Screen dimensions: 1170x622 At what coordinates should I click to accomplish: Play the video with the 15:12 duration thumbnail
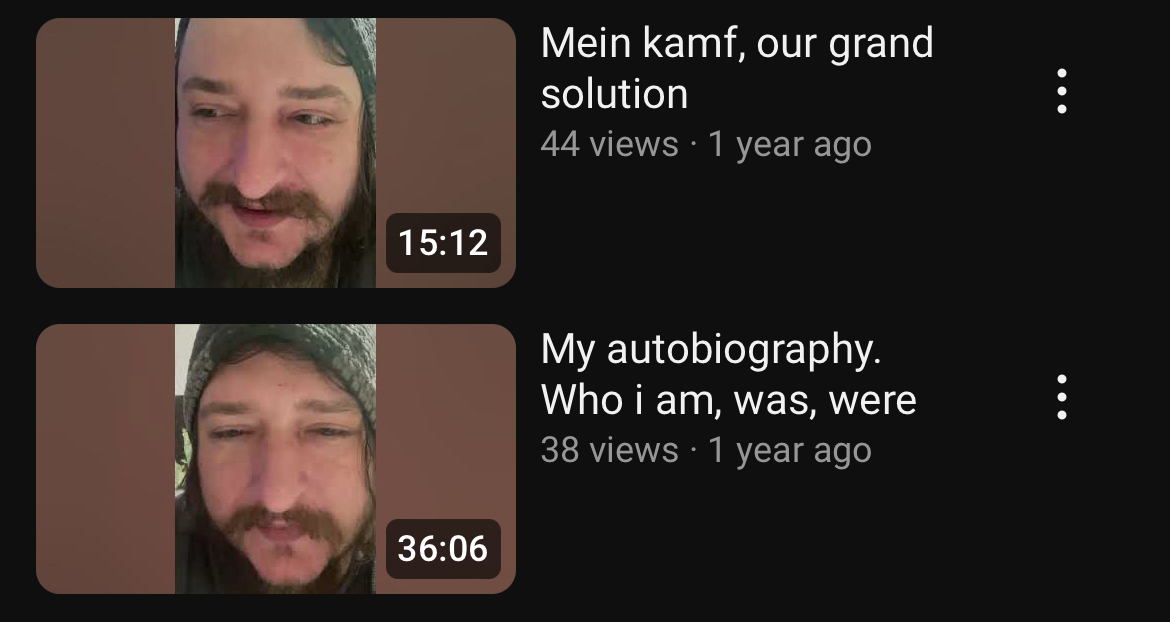click(276, 153)
